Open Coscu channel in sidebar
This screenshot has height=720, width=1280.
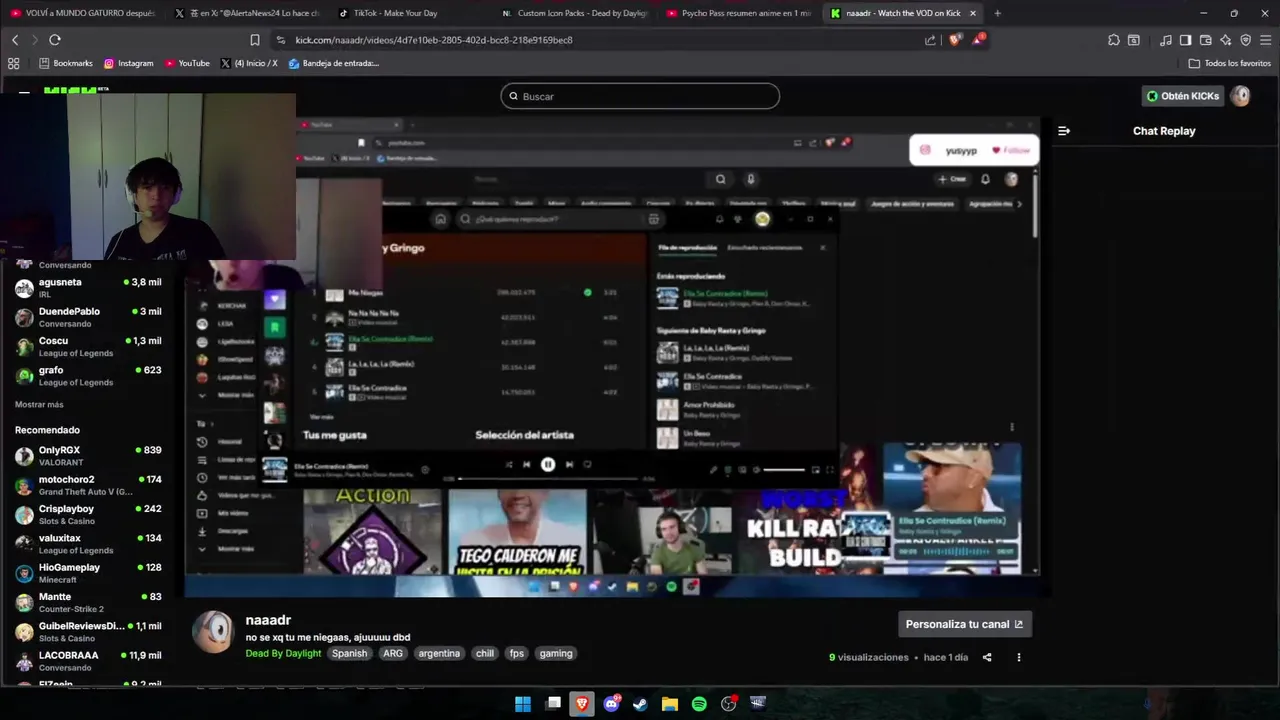tap(88, 346)
